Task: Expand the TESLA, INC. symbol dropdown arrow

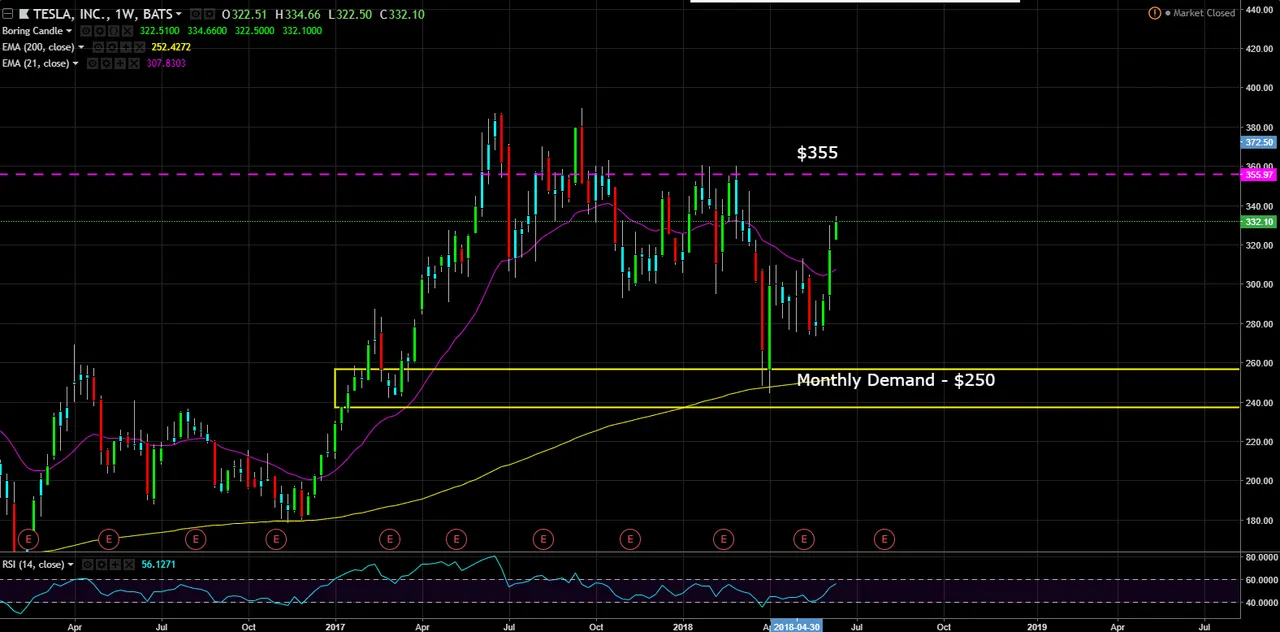Action: (178, 14)
